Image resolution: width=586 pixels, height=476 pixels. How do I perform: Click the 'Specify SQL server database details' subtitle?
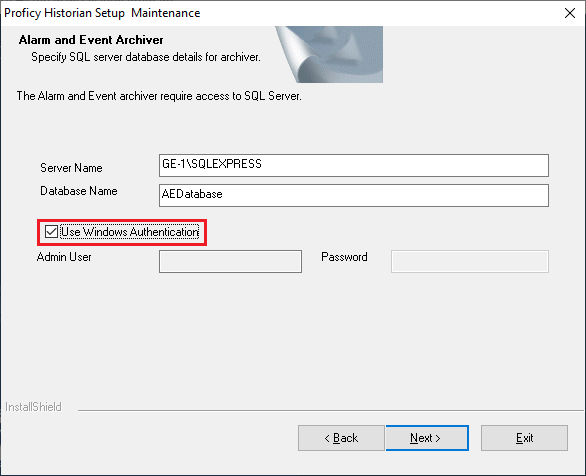click(146, 57)
